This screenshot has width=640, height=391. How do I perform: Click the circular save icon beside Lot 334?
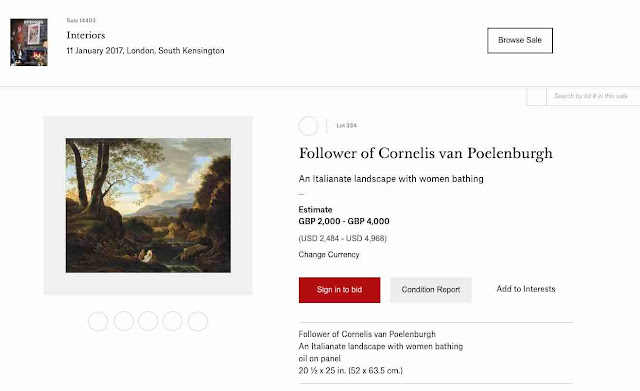309,126
